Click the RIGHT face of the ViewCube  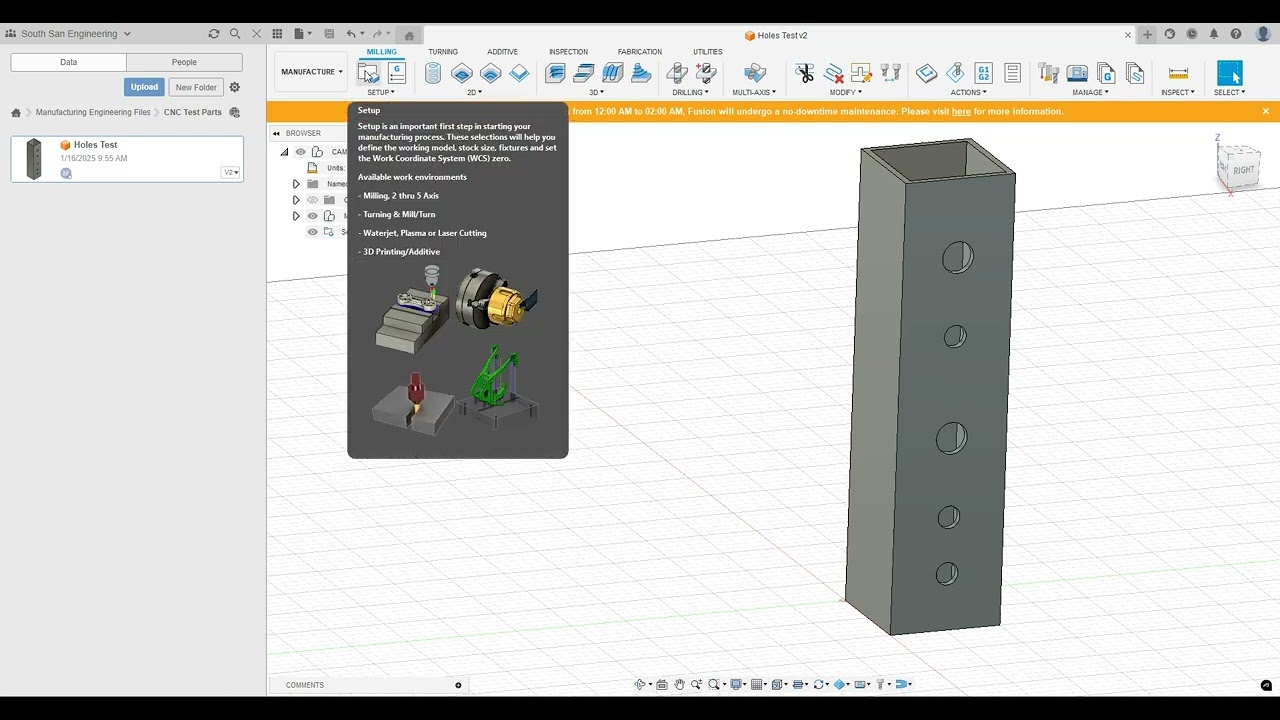point(1242,170)
